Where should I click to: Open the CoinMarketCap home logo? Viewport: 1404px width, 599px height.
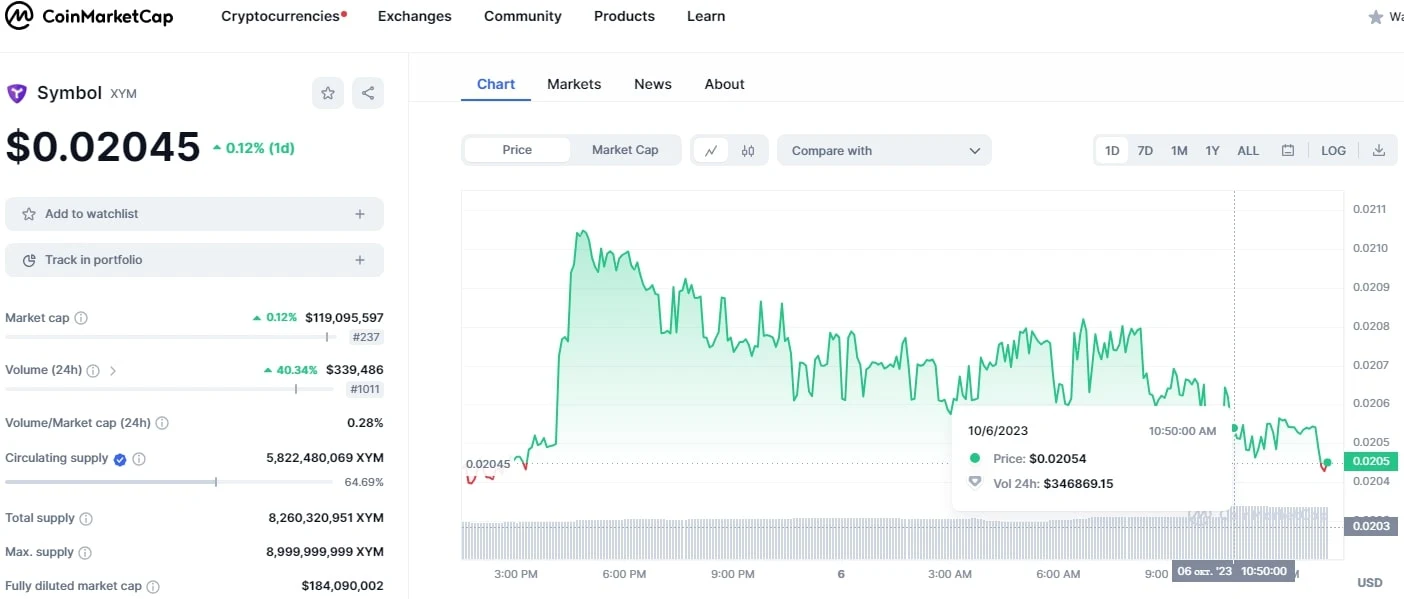pos(89,16)
